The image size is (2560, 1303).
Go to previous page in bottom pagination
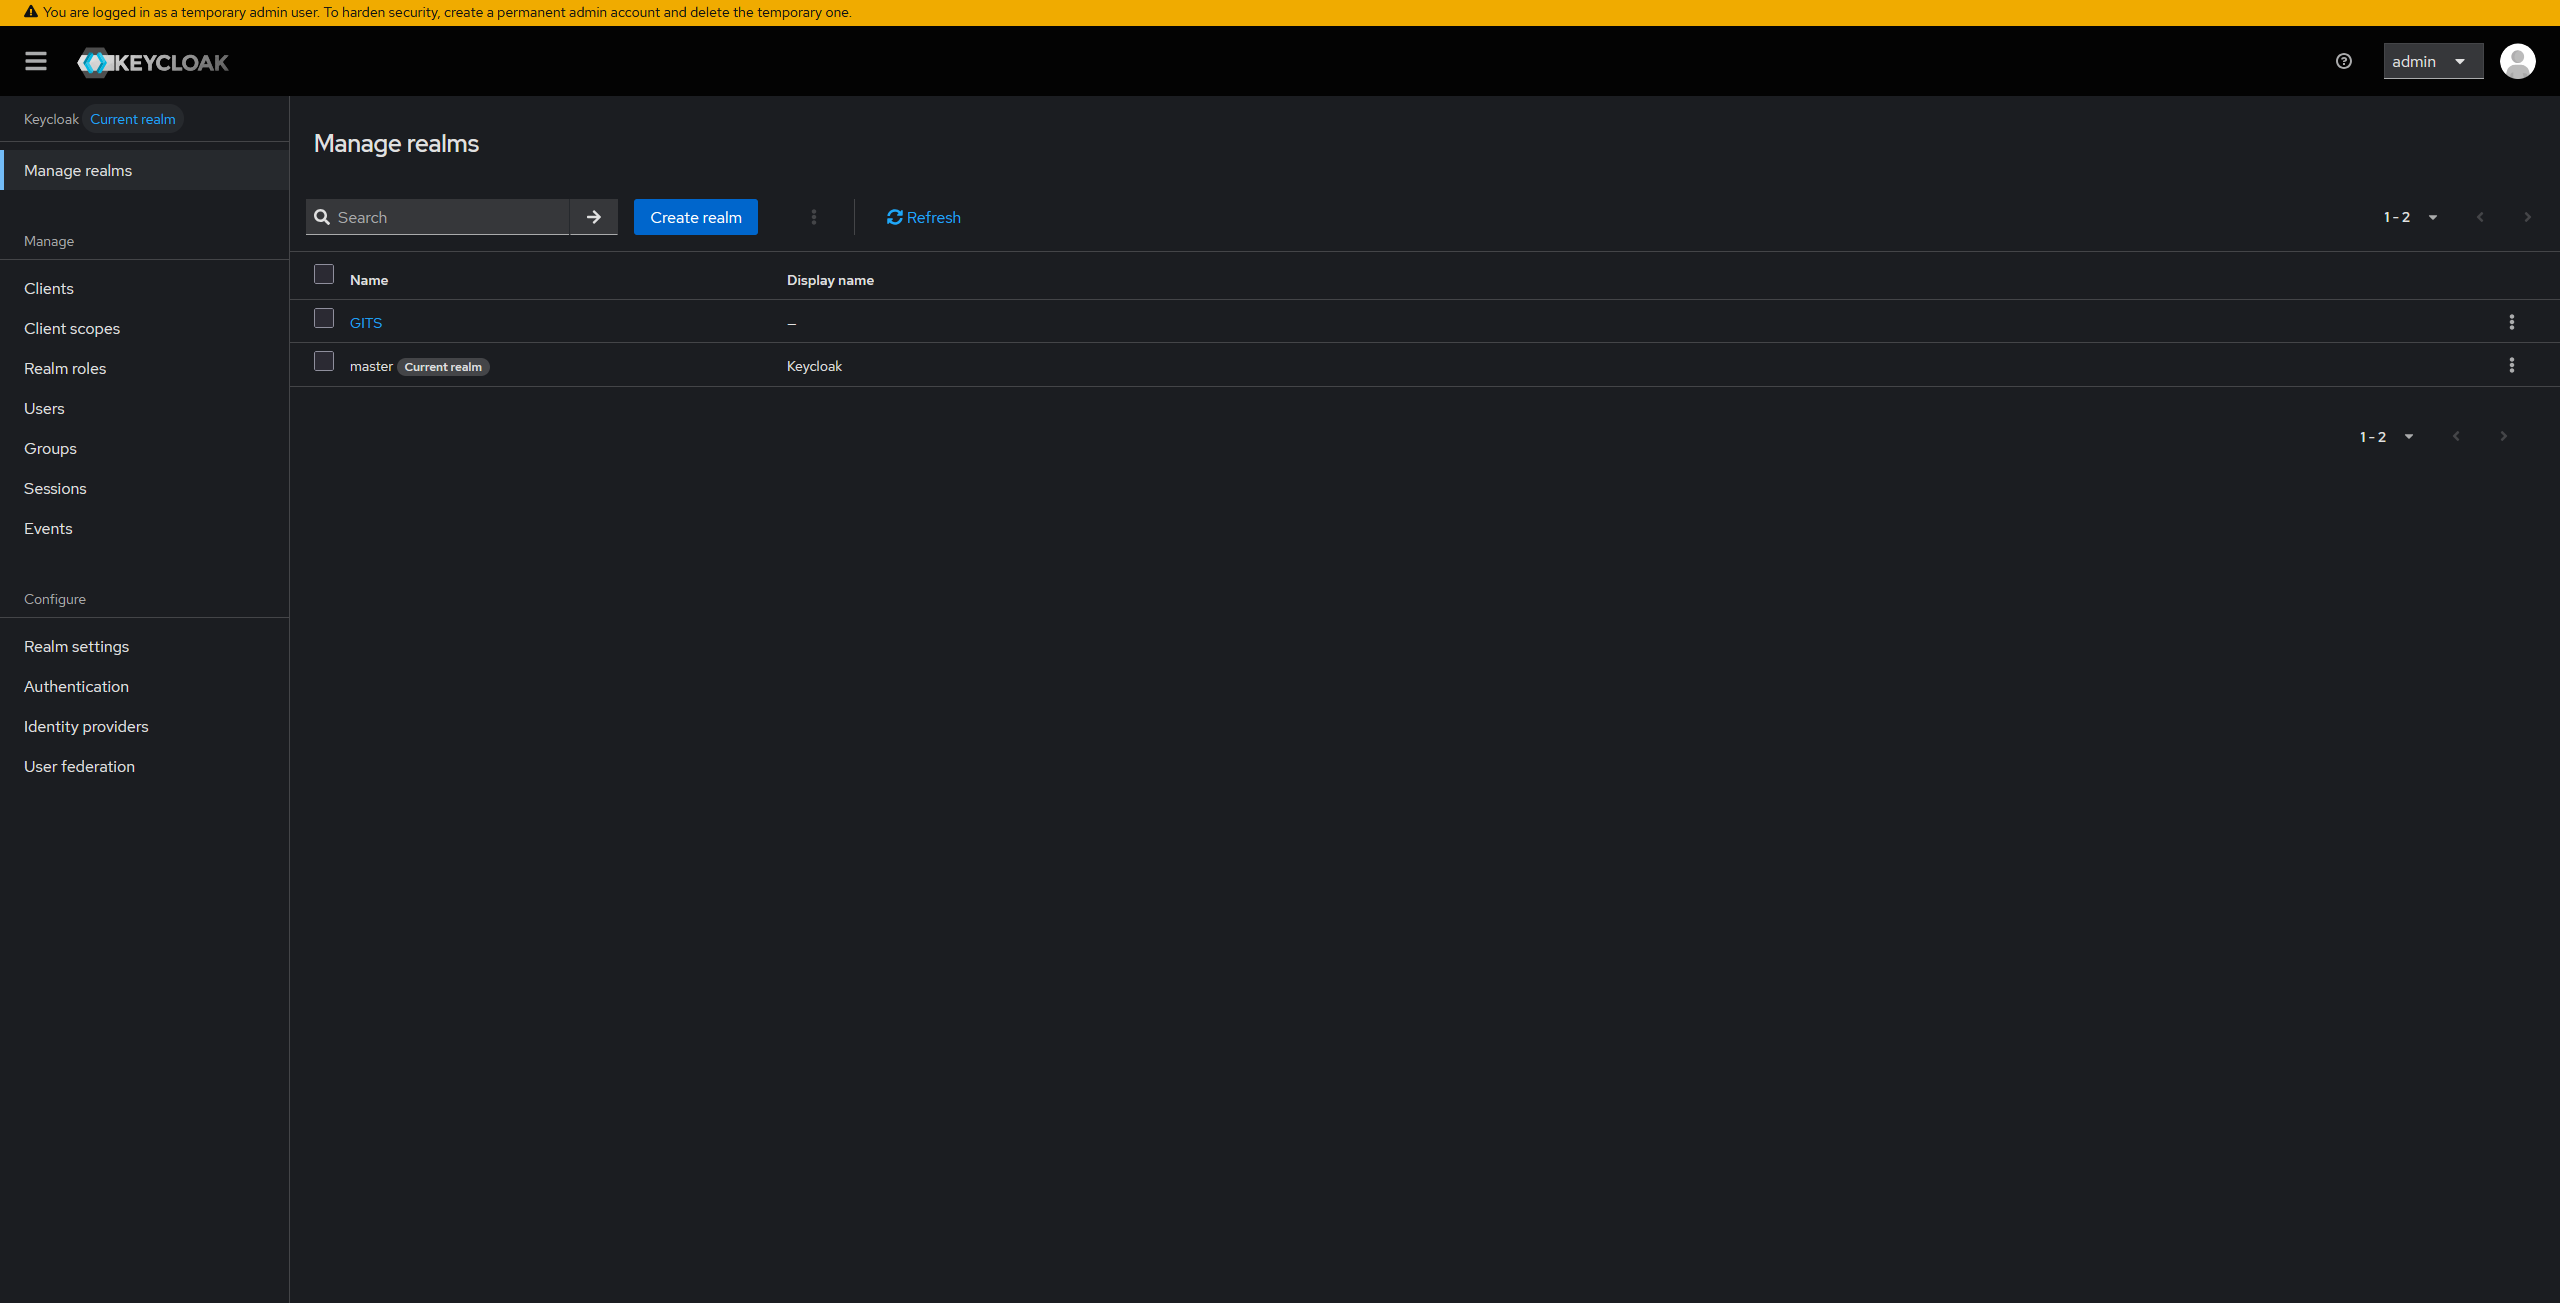tap(2456, 436)
